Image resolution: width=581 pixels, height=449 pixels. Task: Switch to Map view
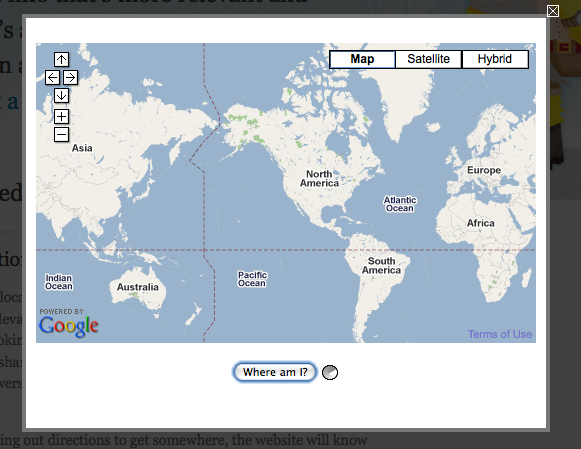(x=362, y=59)
